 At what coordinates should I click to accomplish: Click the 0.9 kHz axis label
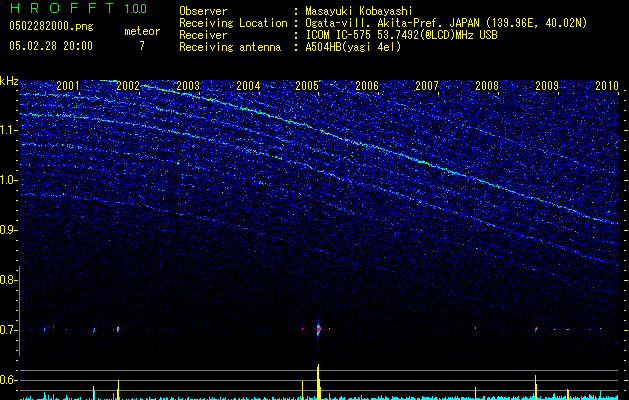(x=7, y=230)
